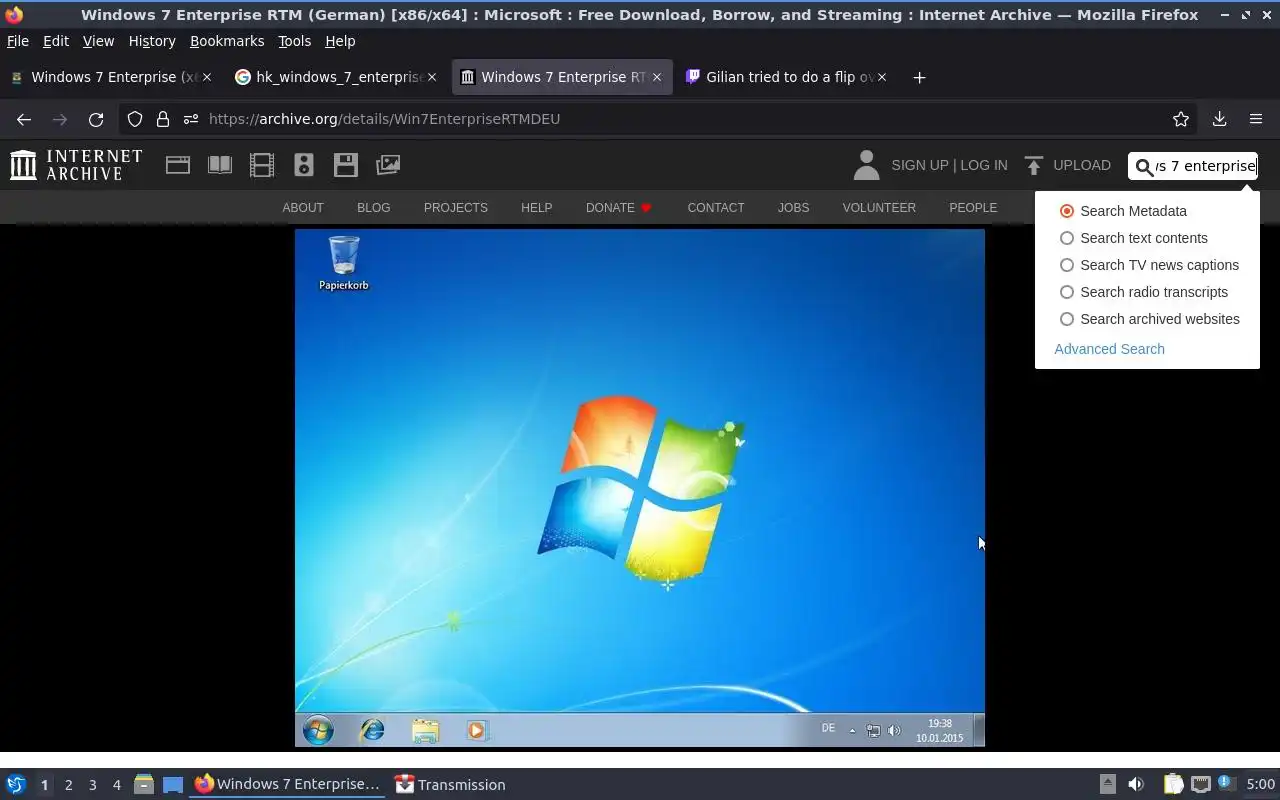The width and height of the screenshot is (1280, 800).
Task: Open the Images icon in Archive navbar
Action: click(x=388, y=165)
